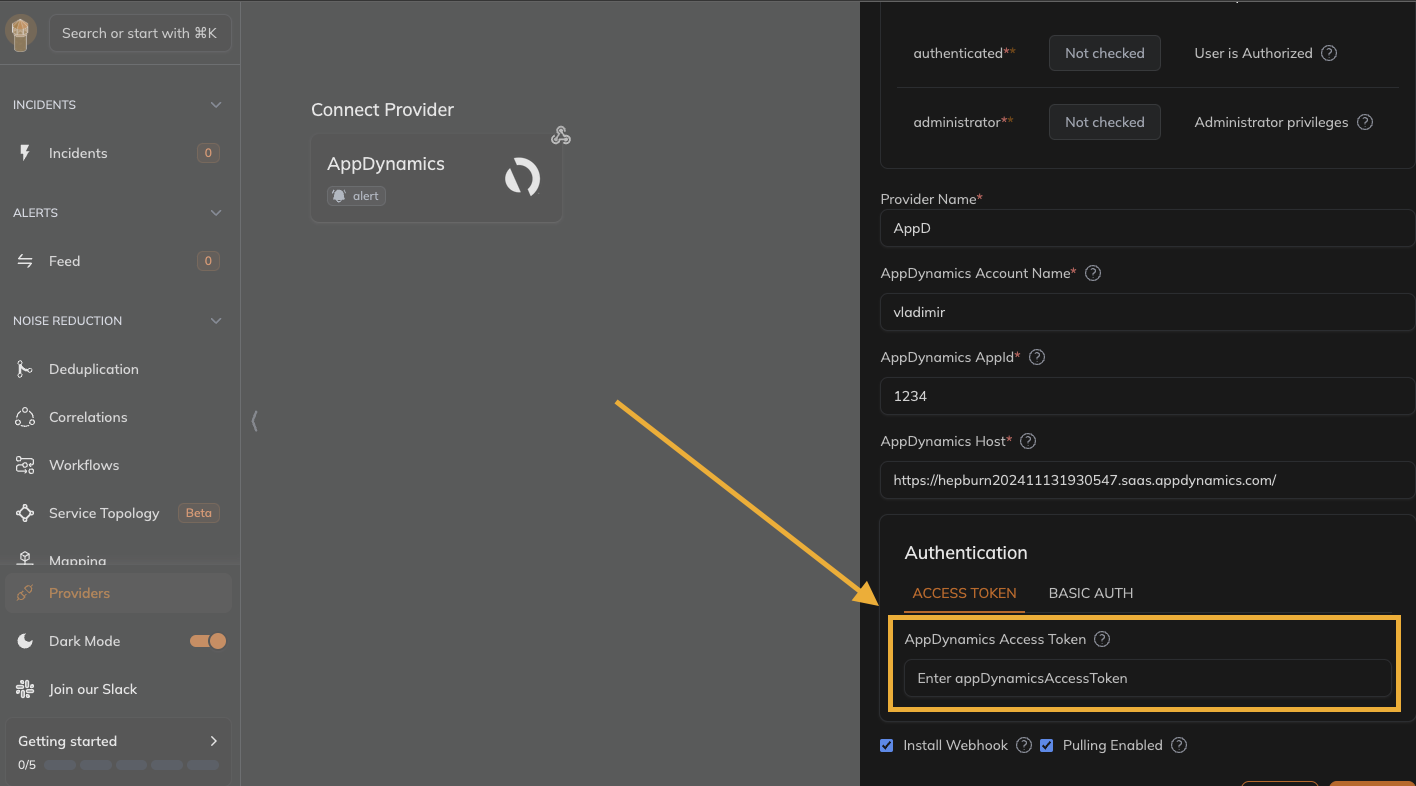Click the Beta badge on Service Topology
The height and width of the screenshot is (786, 1416).
(198, 513)
